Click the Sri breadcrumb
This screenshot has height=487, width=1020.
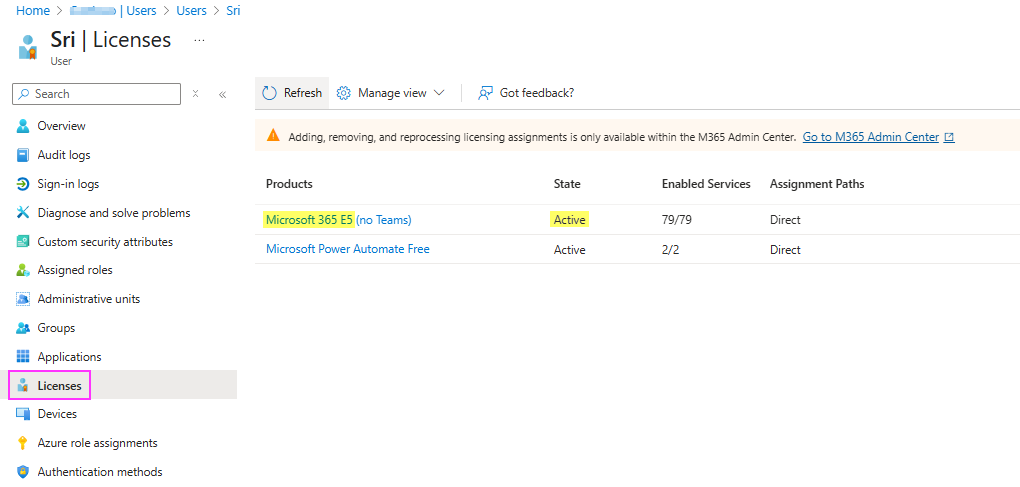point(233,11)
